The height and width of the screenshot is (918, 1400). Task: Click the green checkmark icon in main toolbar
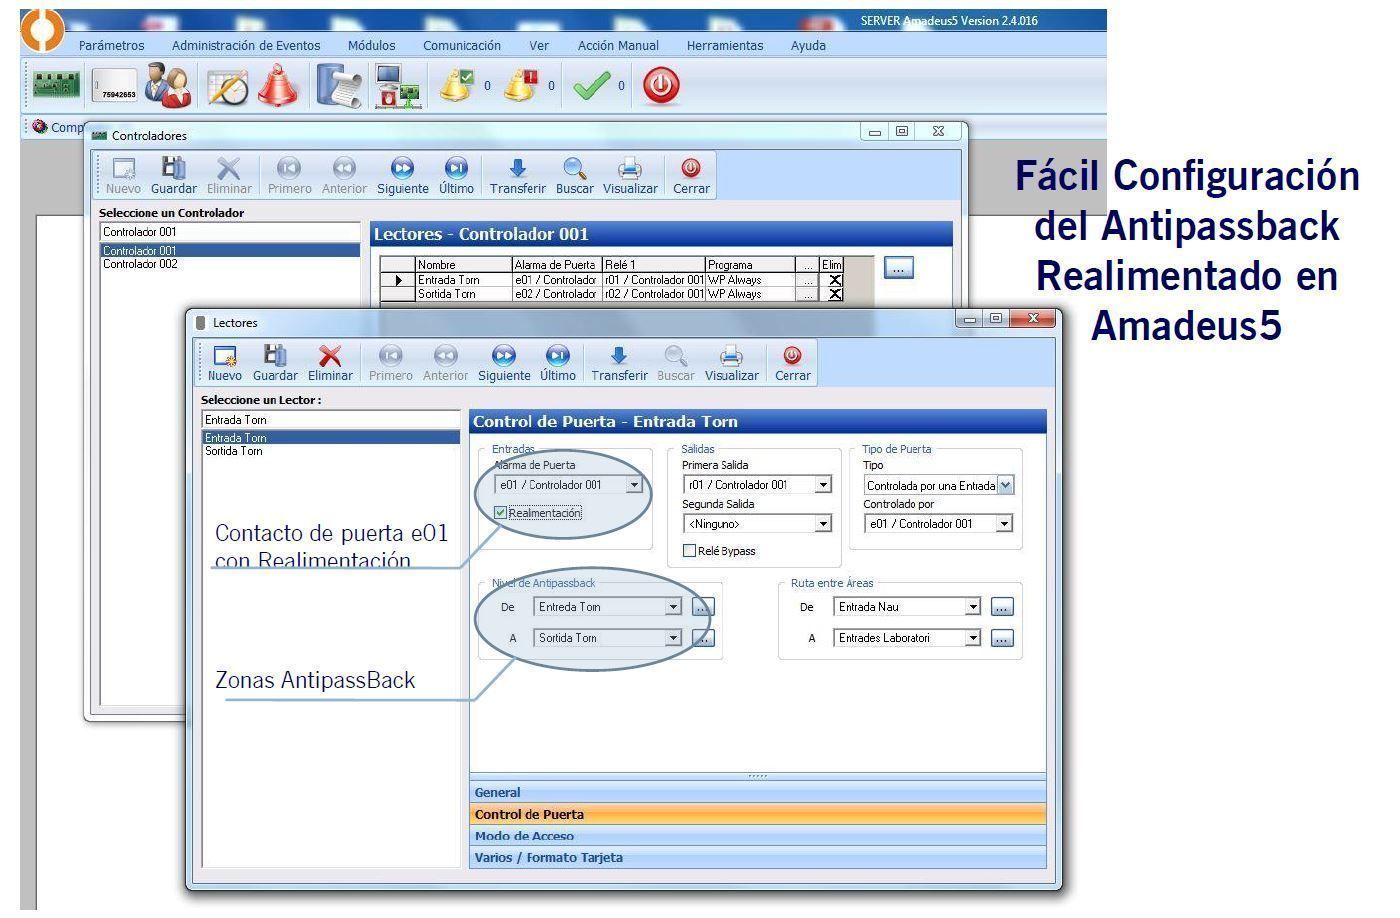click(x=591, y=86)
